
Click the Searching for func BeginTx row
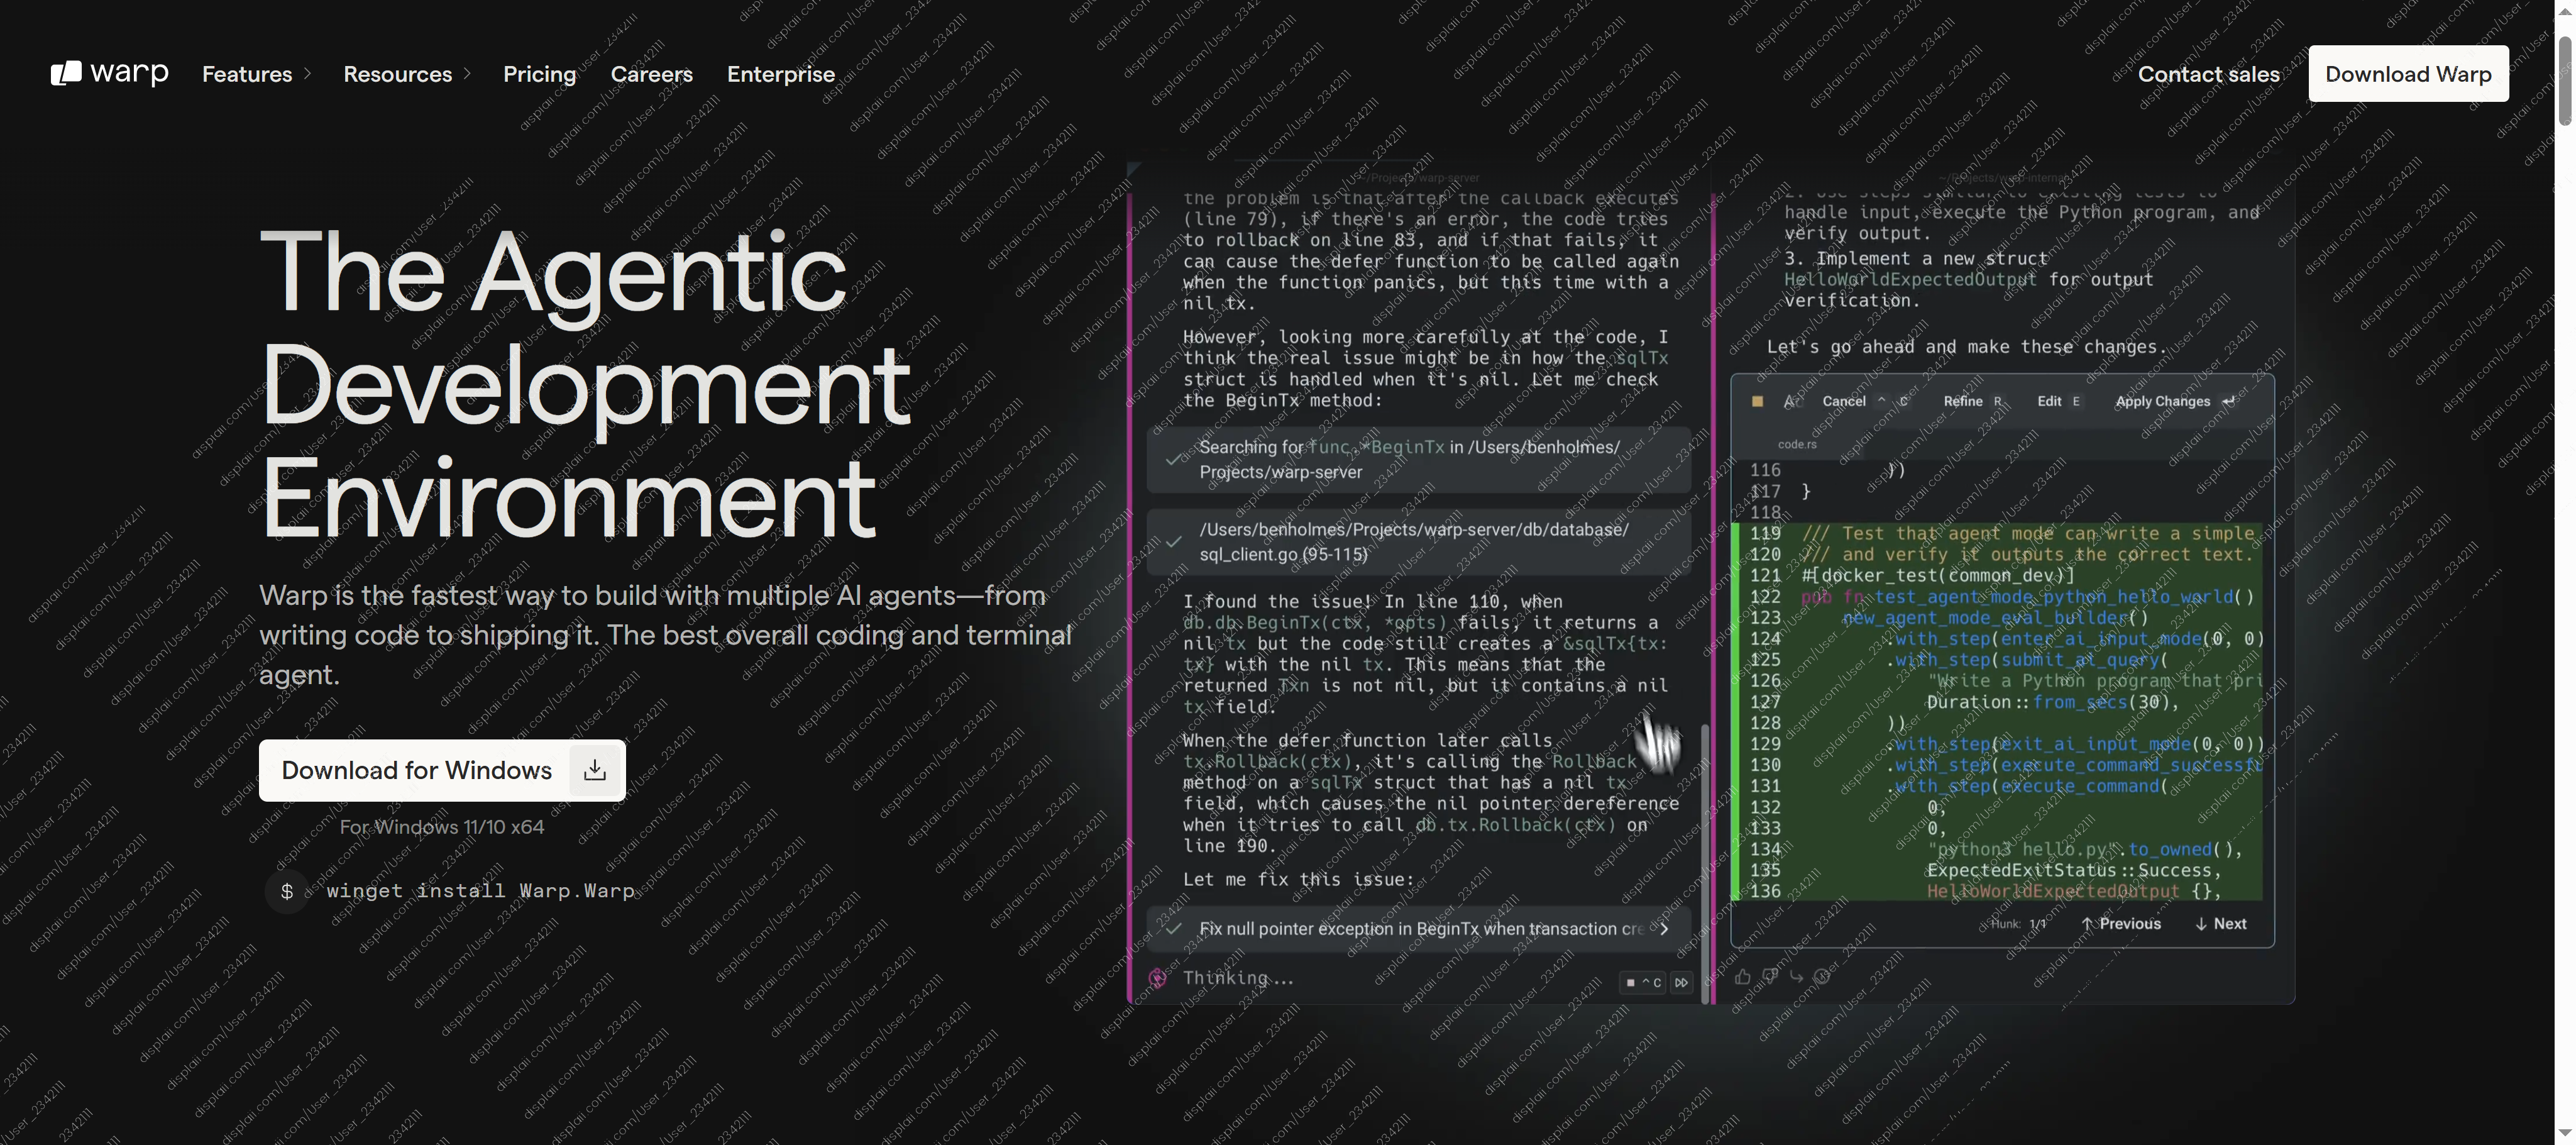1418,460
